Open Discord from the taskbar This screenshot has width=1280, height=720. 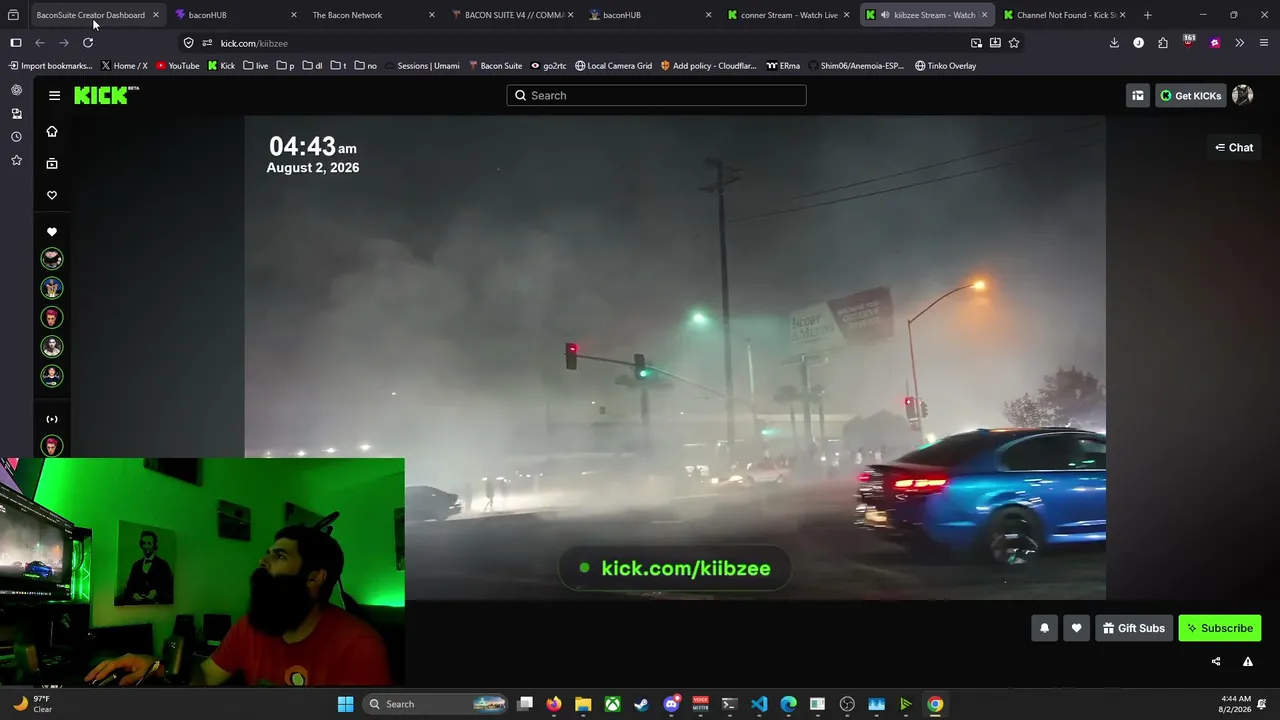(x=671, y=704)
